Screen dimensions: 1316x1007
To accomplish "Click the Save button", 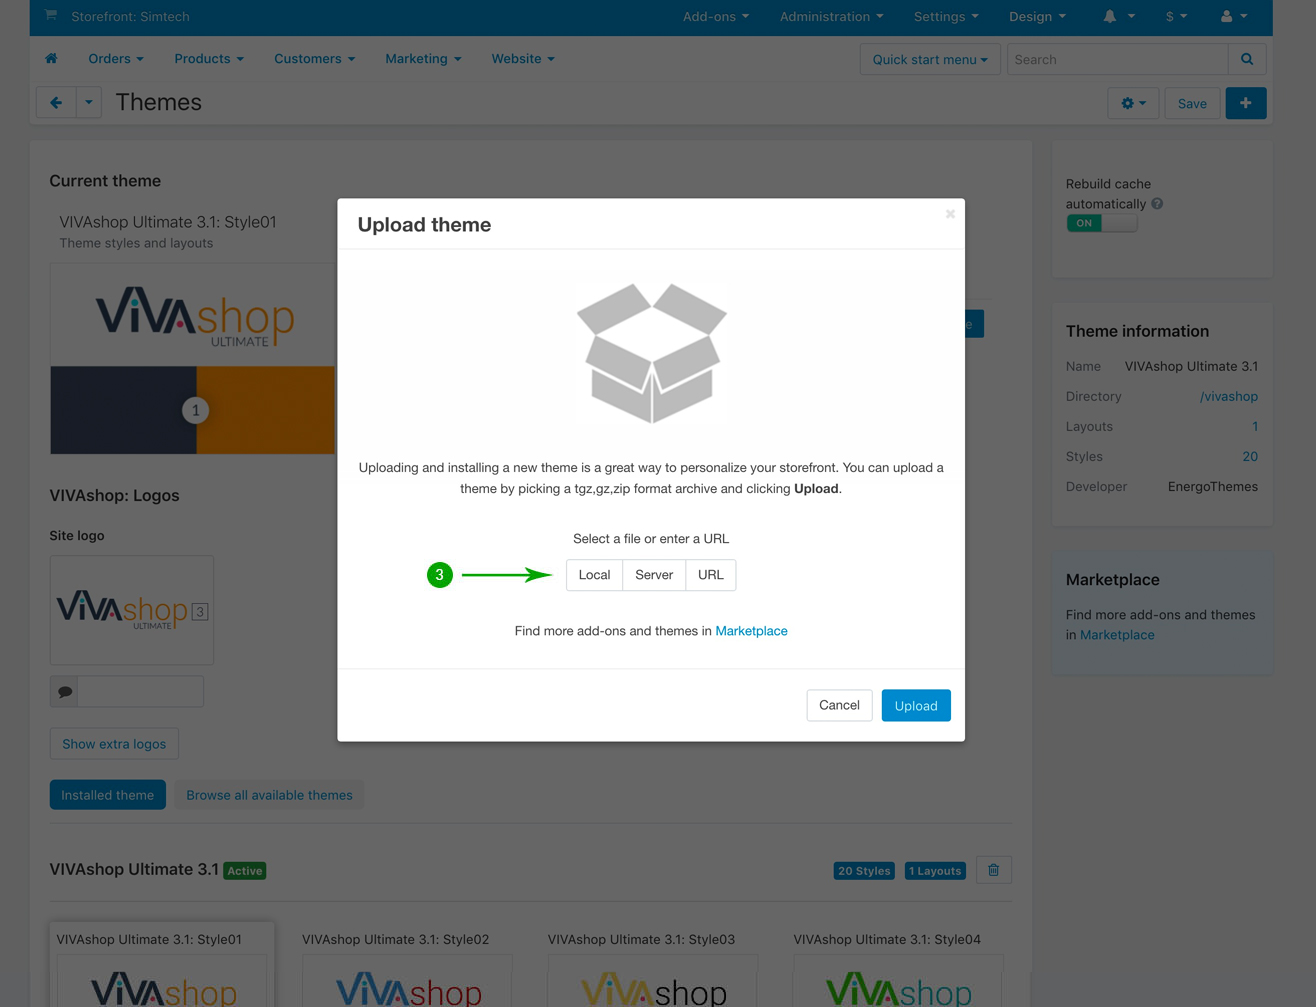I will (x=1192, y=103).
